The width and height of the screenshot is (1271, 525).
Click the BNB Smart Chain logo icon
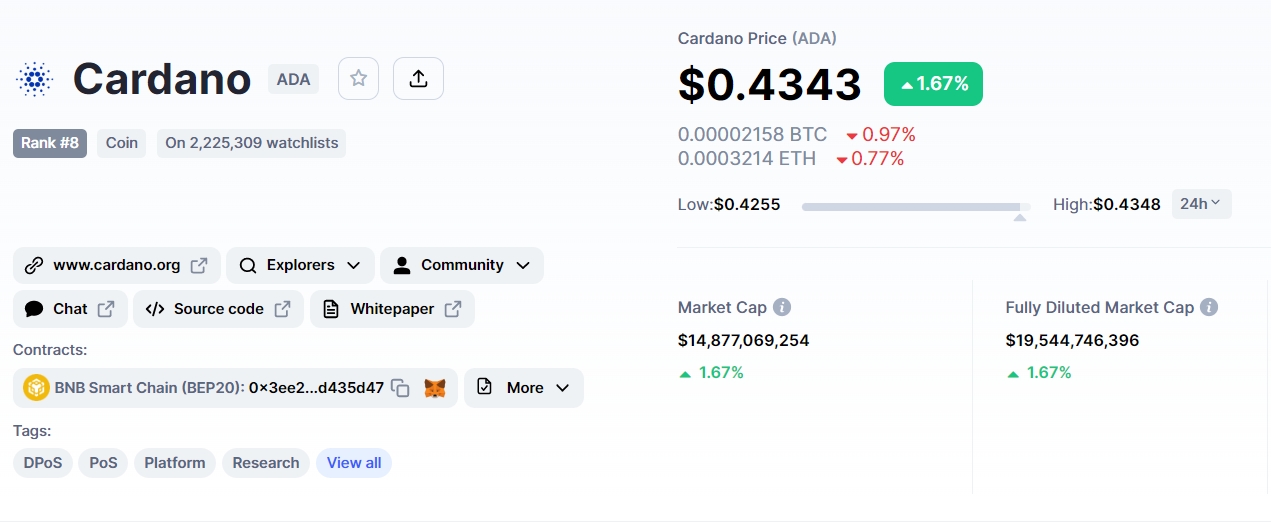coord(36,388)
